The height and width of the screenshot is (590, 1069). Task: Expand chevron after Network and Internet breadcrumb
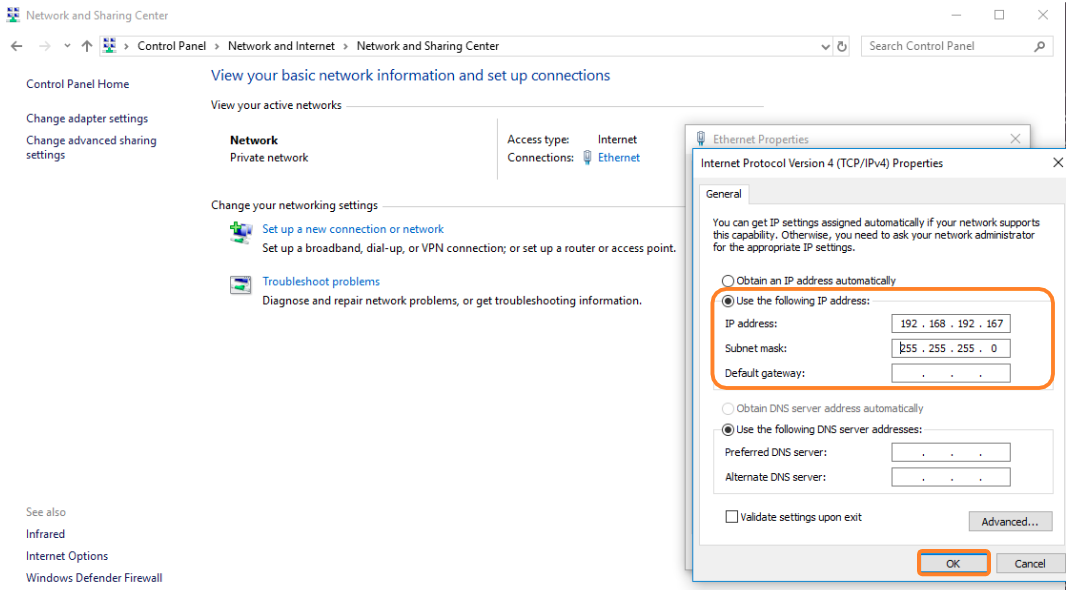(346, 46)
